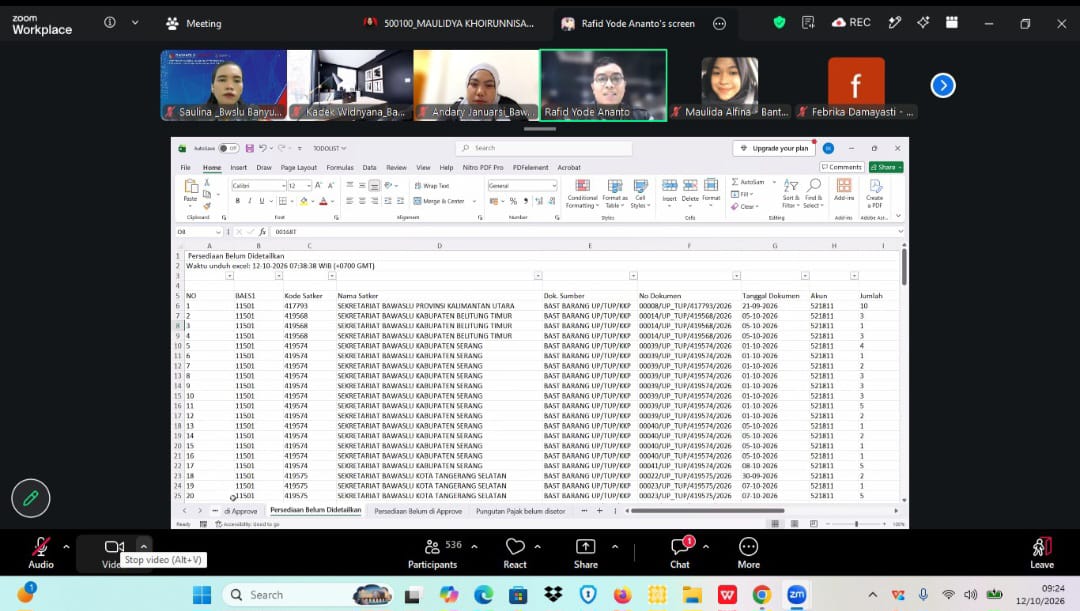Open the font size 12 dropdown
The image size is (1080, 611).
309,186
